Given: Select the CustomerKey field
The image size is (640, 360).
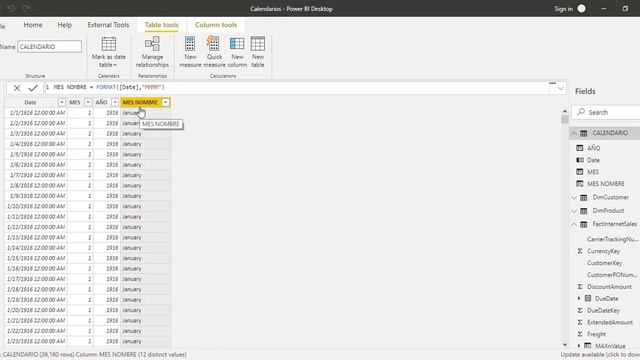Looking at the screenshot, I should (604, 263).
